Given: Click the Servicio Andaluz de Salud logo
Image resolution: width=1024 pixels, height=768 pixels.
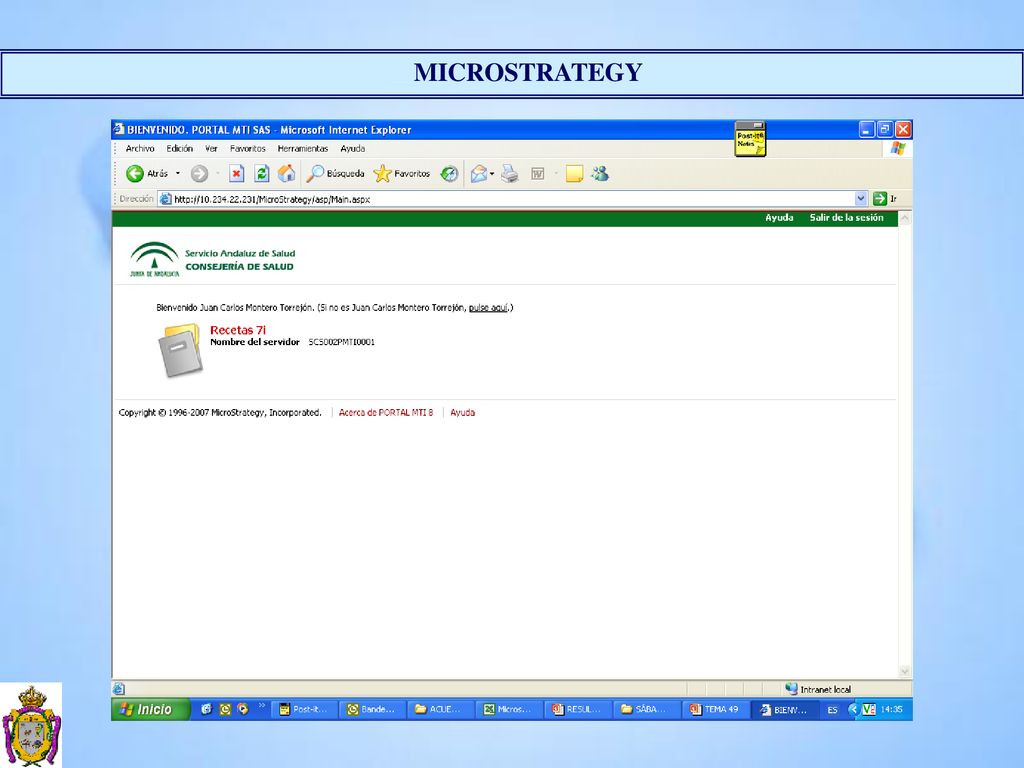Looking at the screenshot, I should point(212,260).
